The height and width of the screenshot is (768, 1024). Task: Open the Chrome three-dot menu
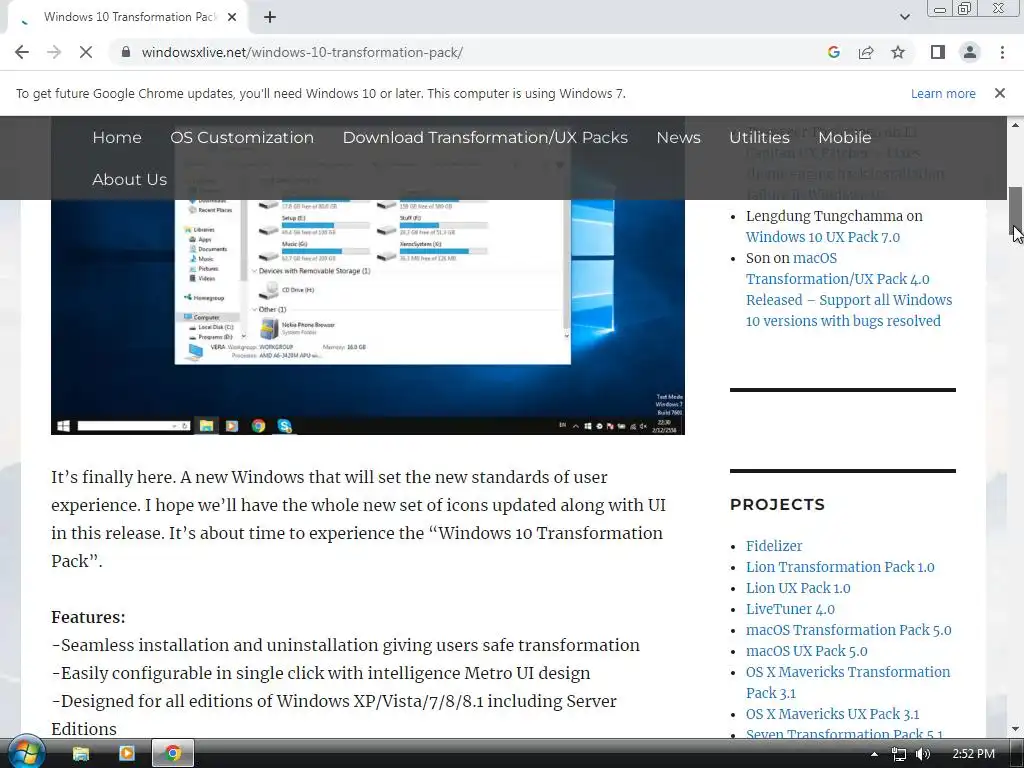coord(1002,52)
